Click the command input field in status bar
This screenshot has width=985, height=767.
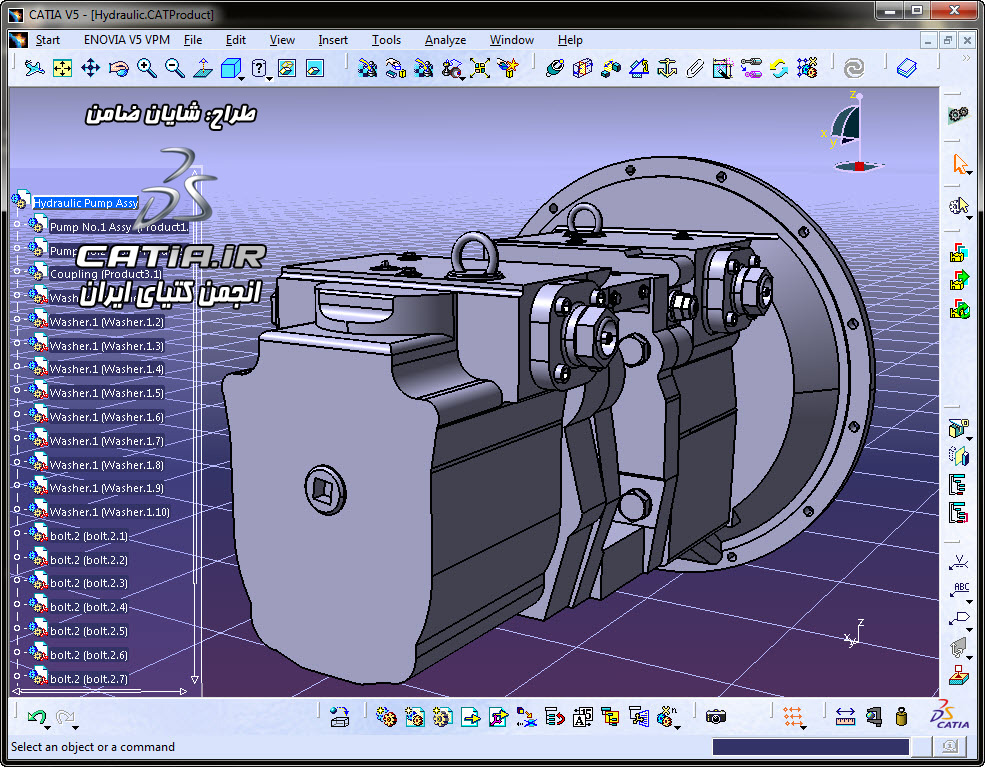810,746
